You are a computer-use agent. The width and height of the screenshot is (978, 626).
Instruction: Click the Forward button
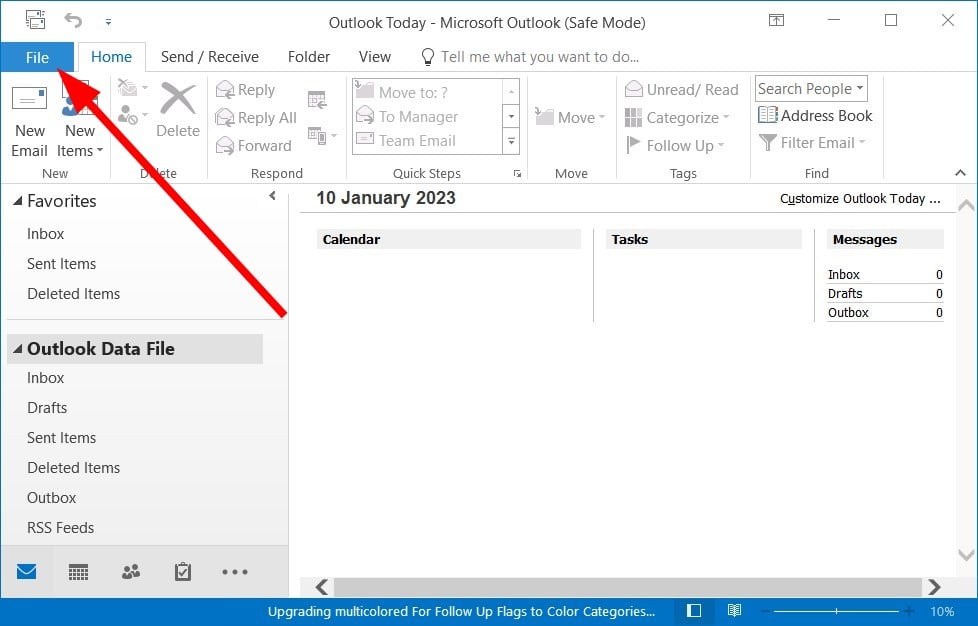(x=254, y=145)
